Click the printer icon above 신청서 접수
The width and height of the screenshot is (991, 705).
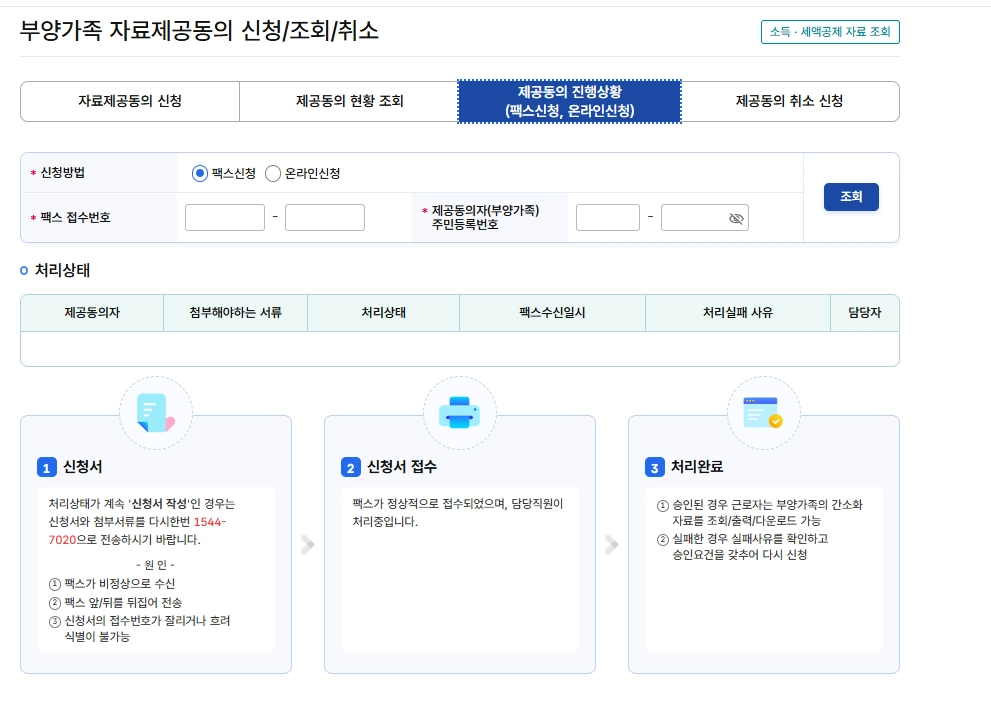[x=459, y=411]
